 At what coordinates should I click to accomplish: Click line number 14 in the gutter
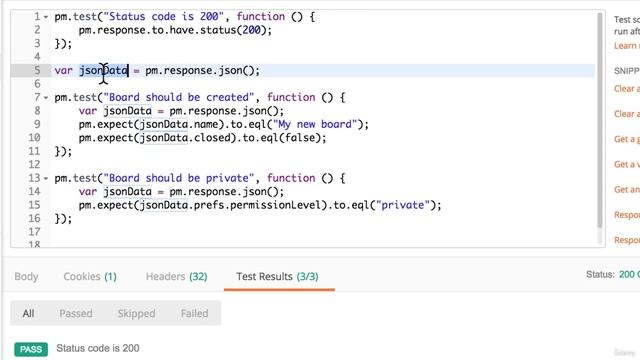tap(34, 192)
